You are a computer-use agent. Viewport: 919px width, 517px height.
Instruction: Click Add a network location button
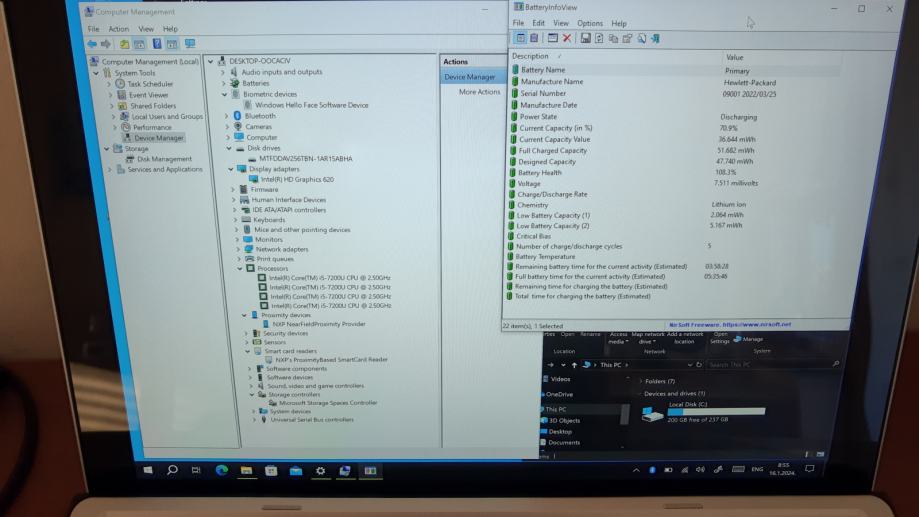pyautogui.click(x=684, y=338)
